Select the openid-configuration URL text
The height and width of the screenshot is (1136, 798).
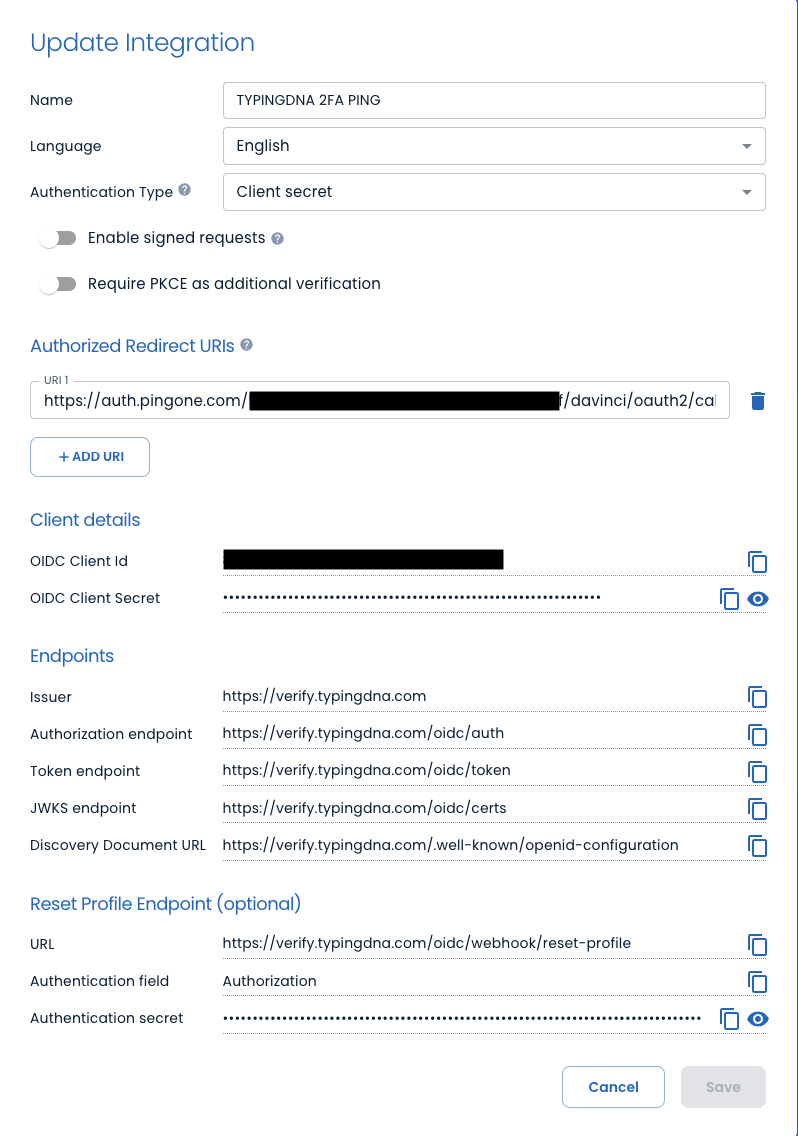[450, 845]
